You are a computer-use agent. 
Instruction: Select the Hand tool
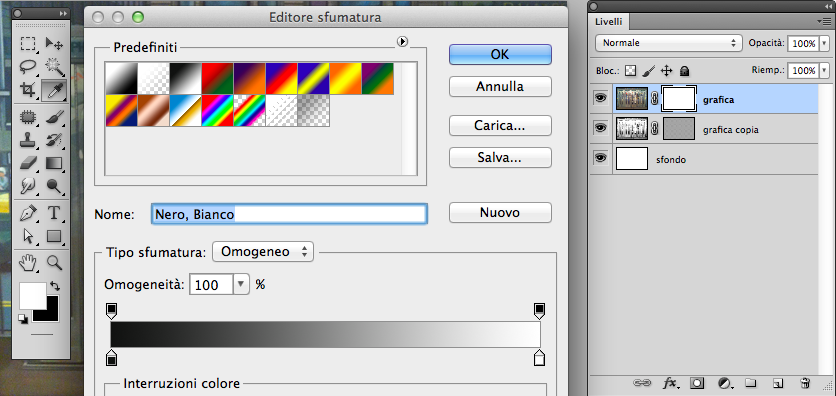(28, 262)
